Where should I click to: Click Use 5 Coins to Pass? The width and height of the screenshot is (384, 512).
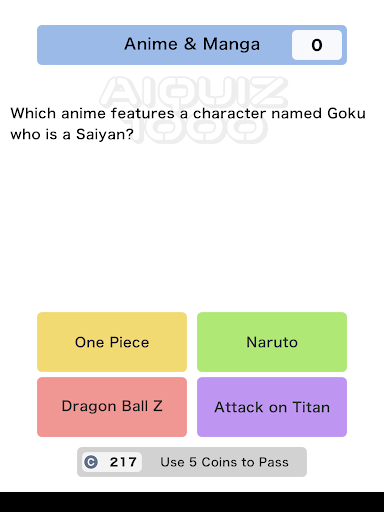point(224,462)
